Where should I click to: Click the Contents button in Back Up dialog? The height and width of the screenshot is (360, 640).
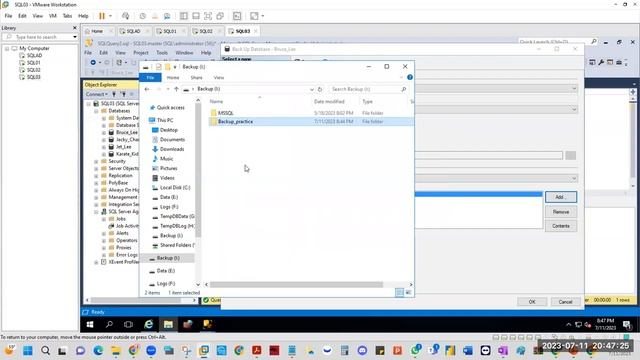click(x=561, y=226)
